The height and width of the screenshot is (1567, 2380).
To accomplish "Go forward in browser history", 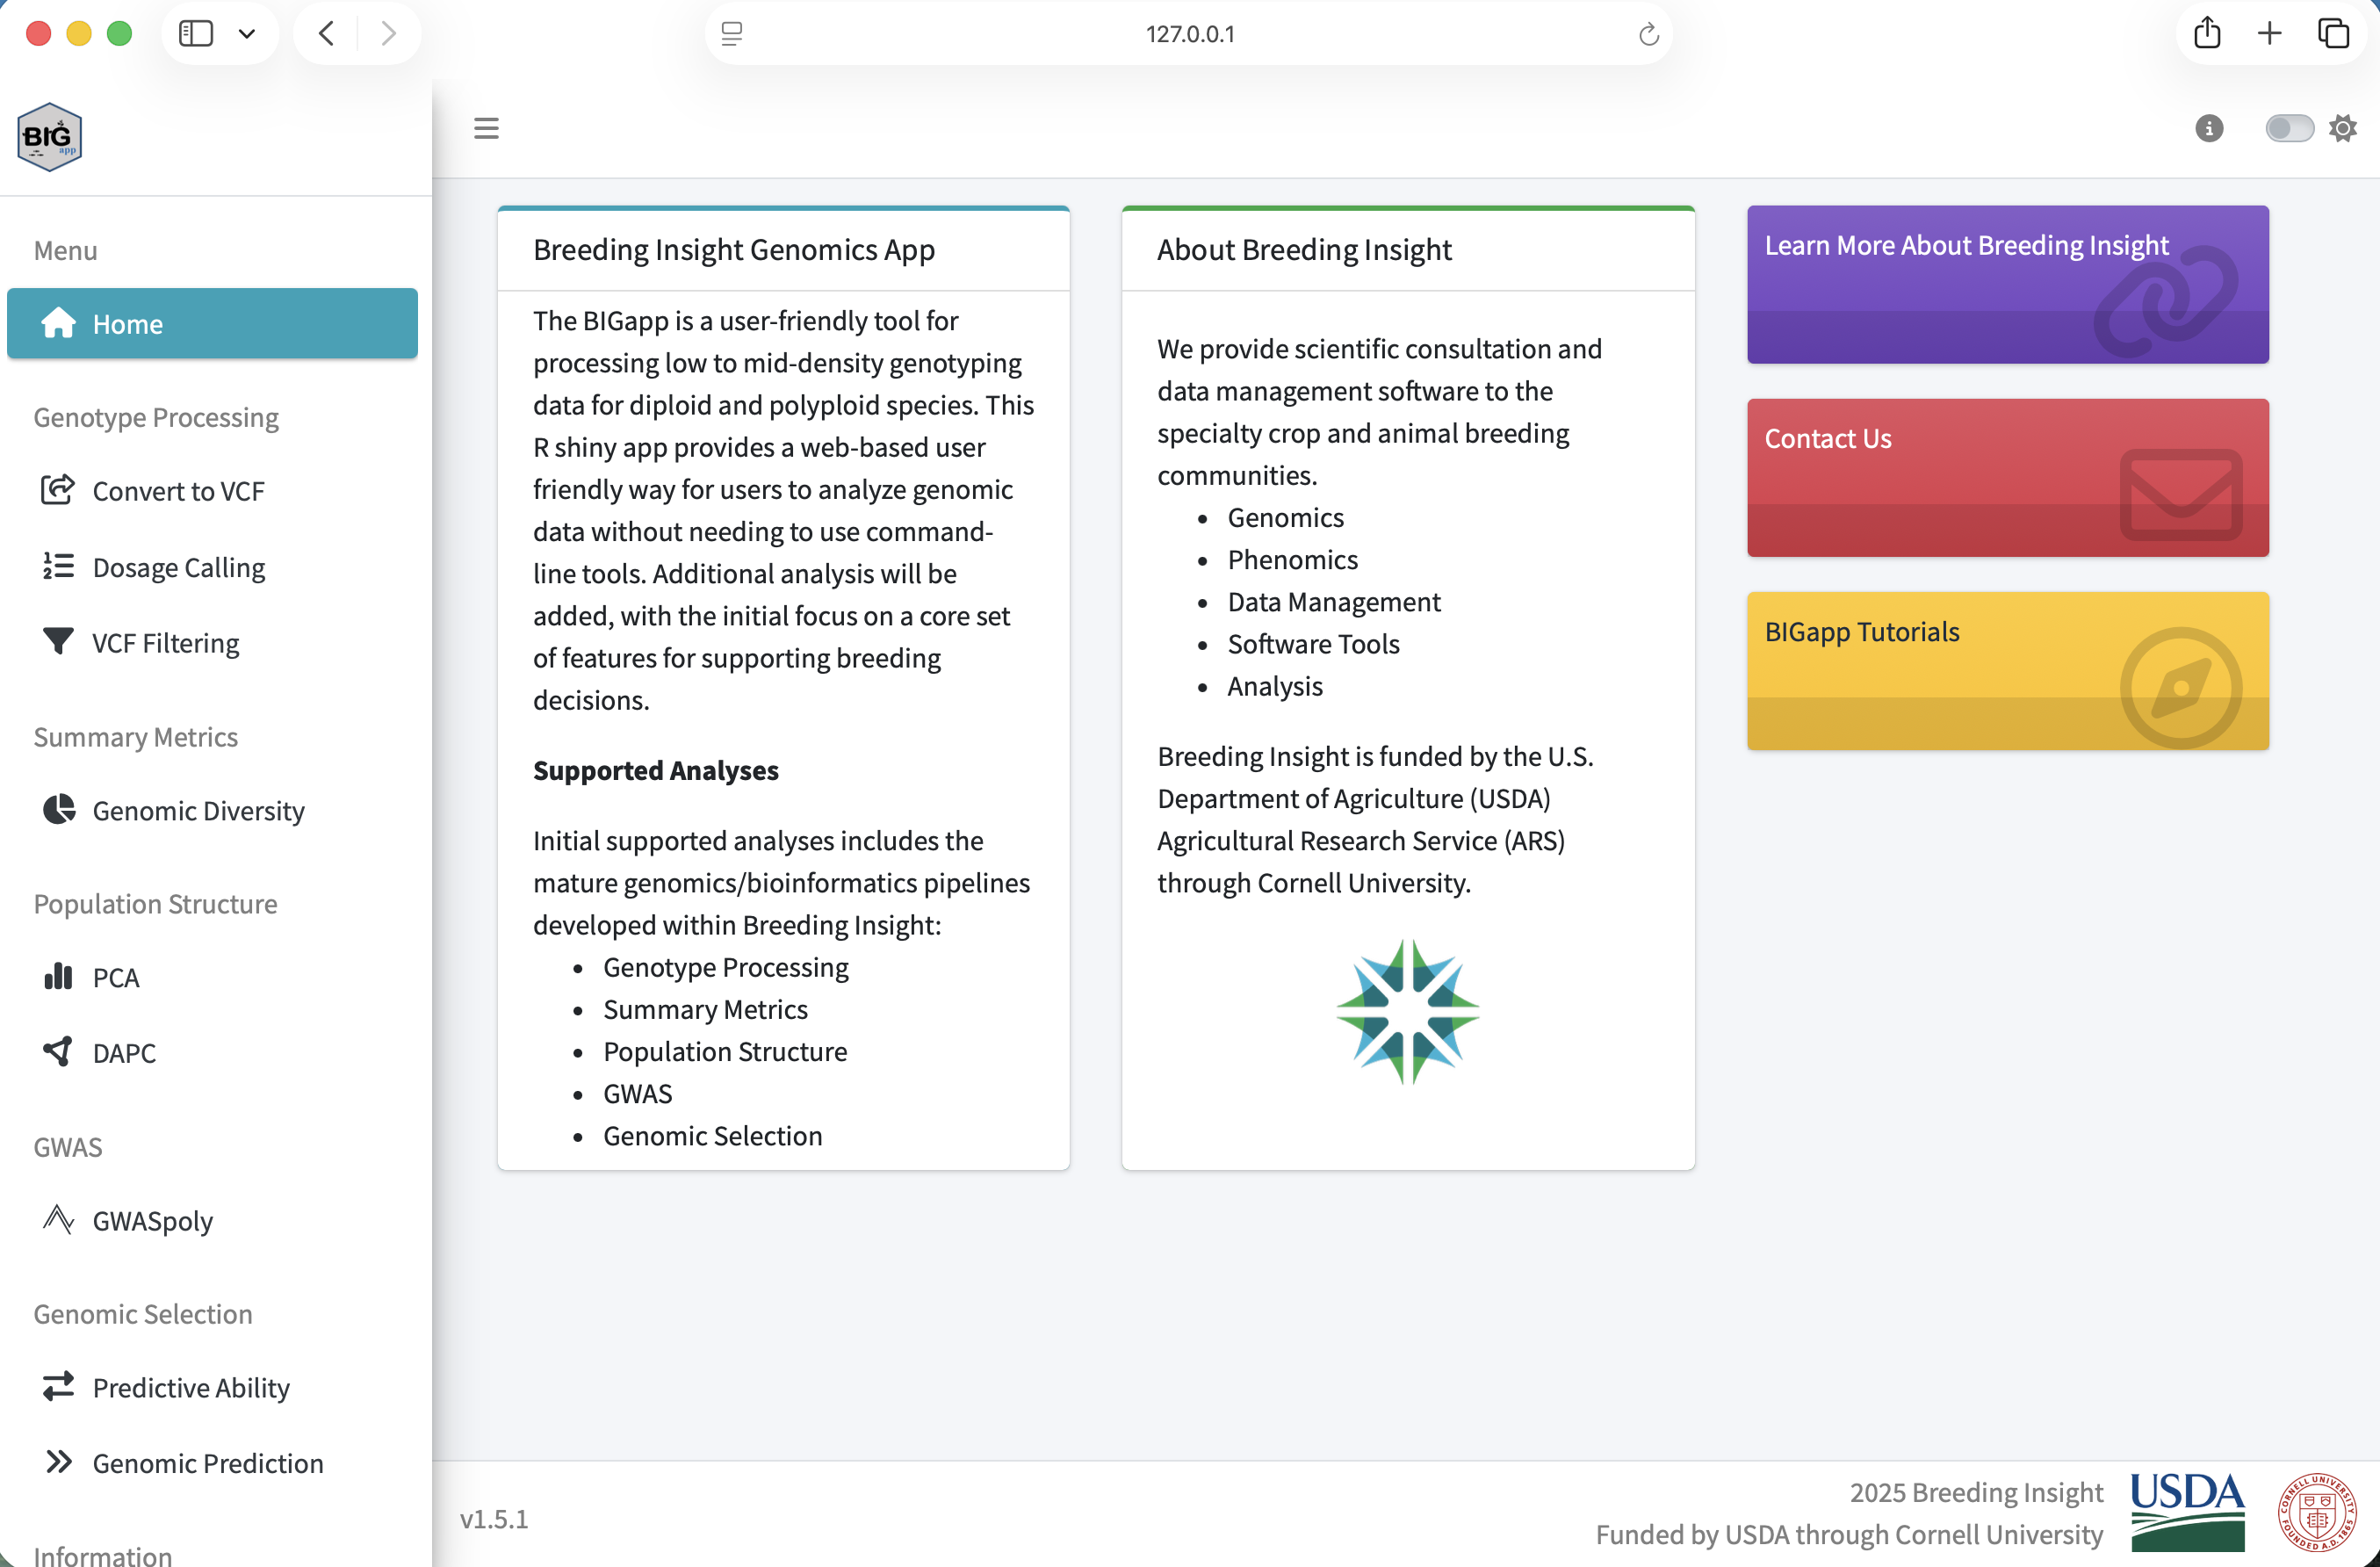I will [388, 33].
